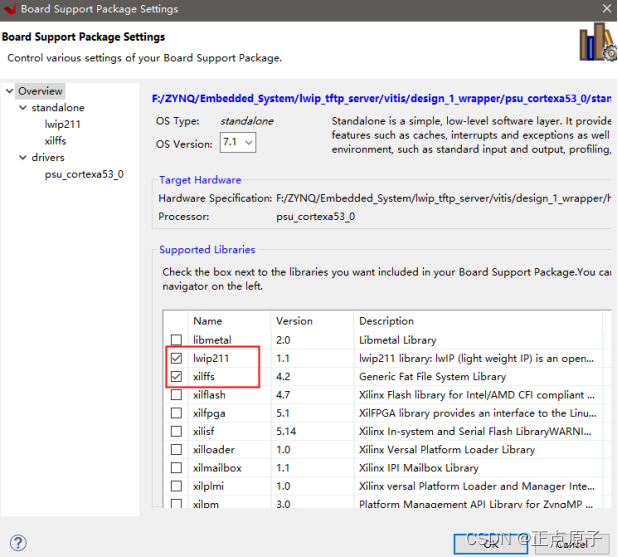Click the help question mark icon
The height and width of the screenshot is (557, 618).
tap(17, 543)
